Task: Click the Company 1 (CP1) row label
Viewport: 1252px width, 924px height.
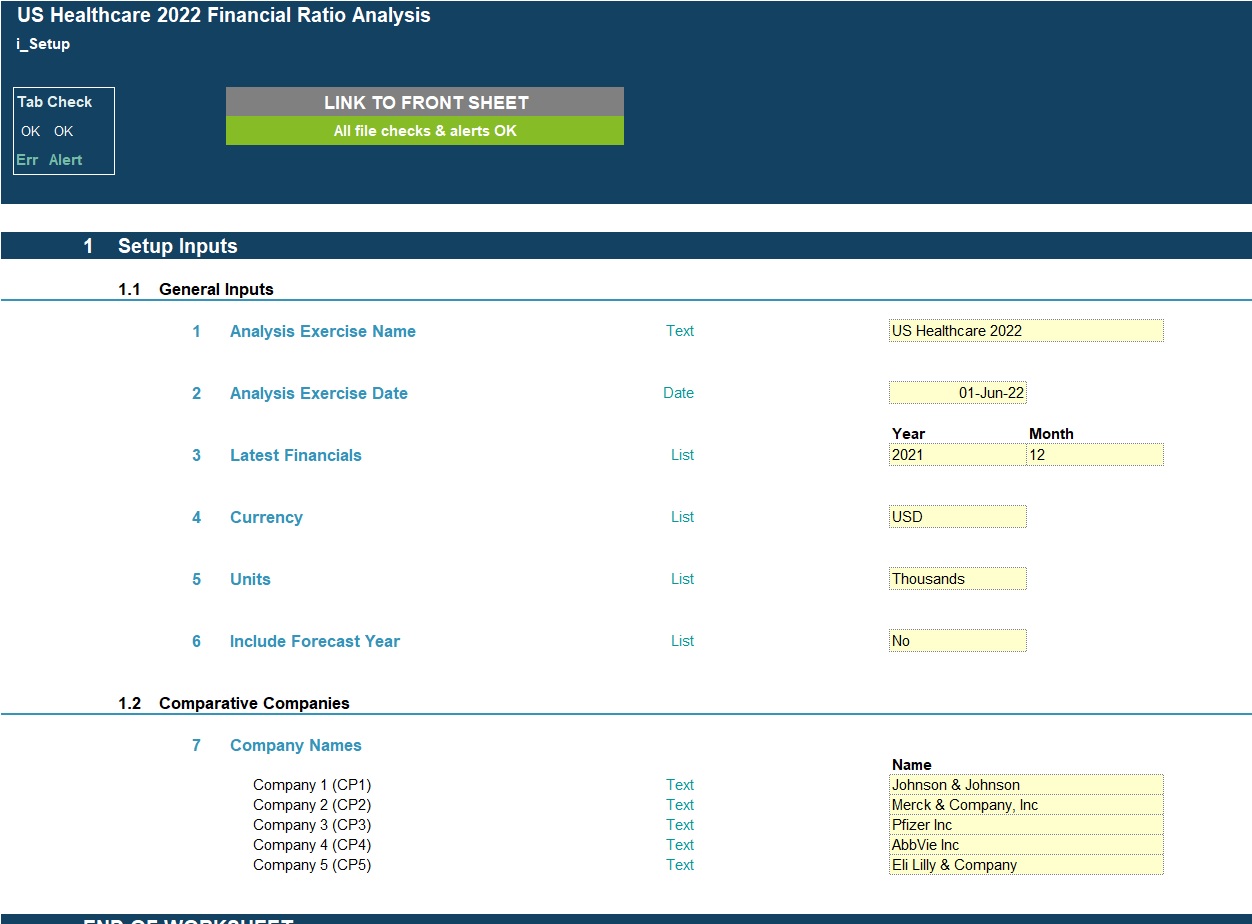Action: [312, 785]
